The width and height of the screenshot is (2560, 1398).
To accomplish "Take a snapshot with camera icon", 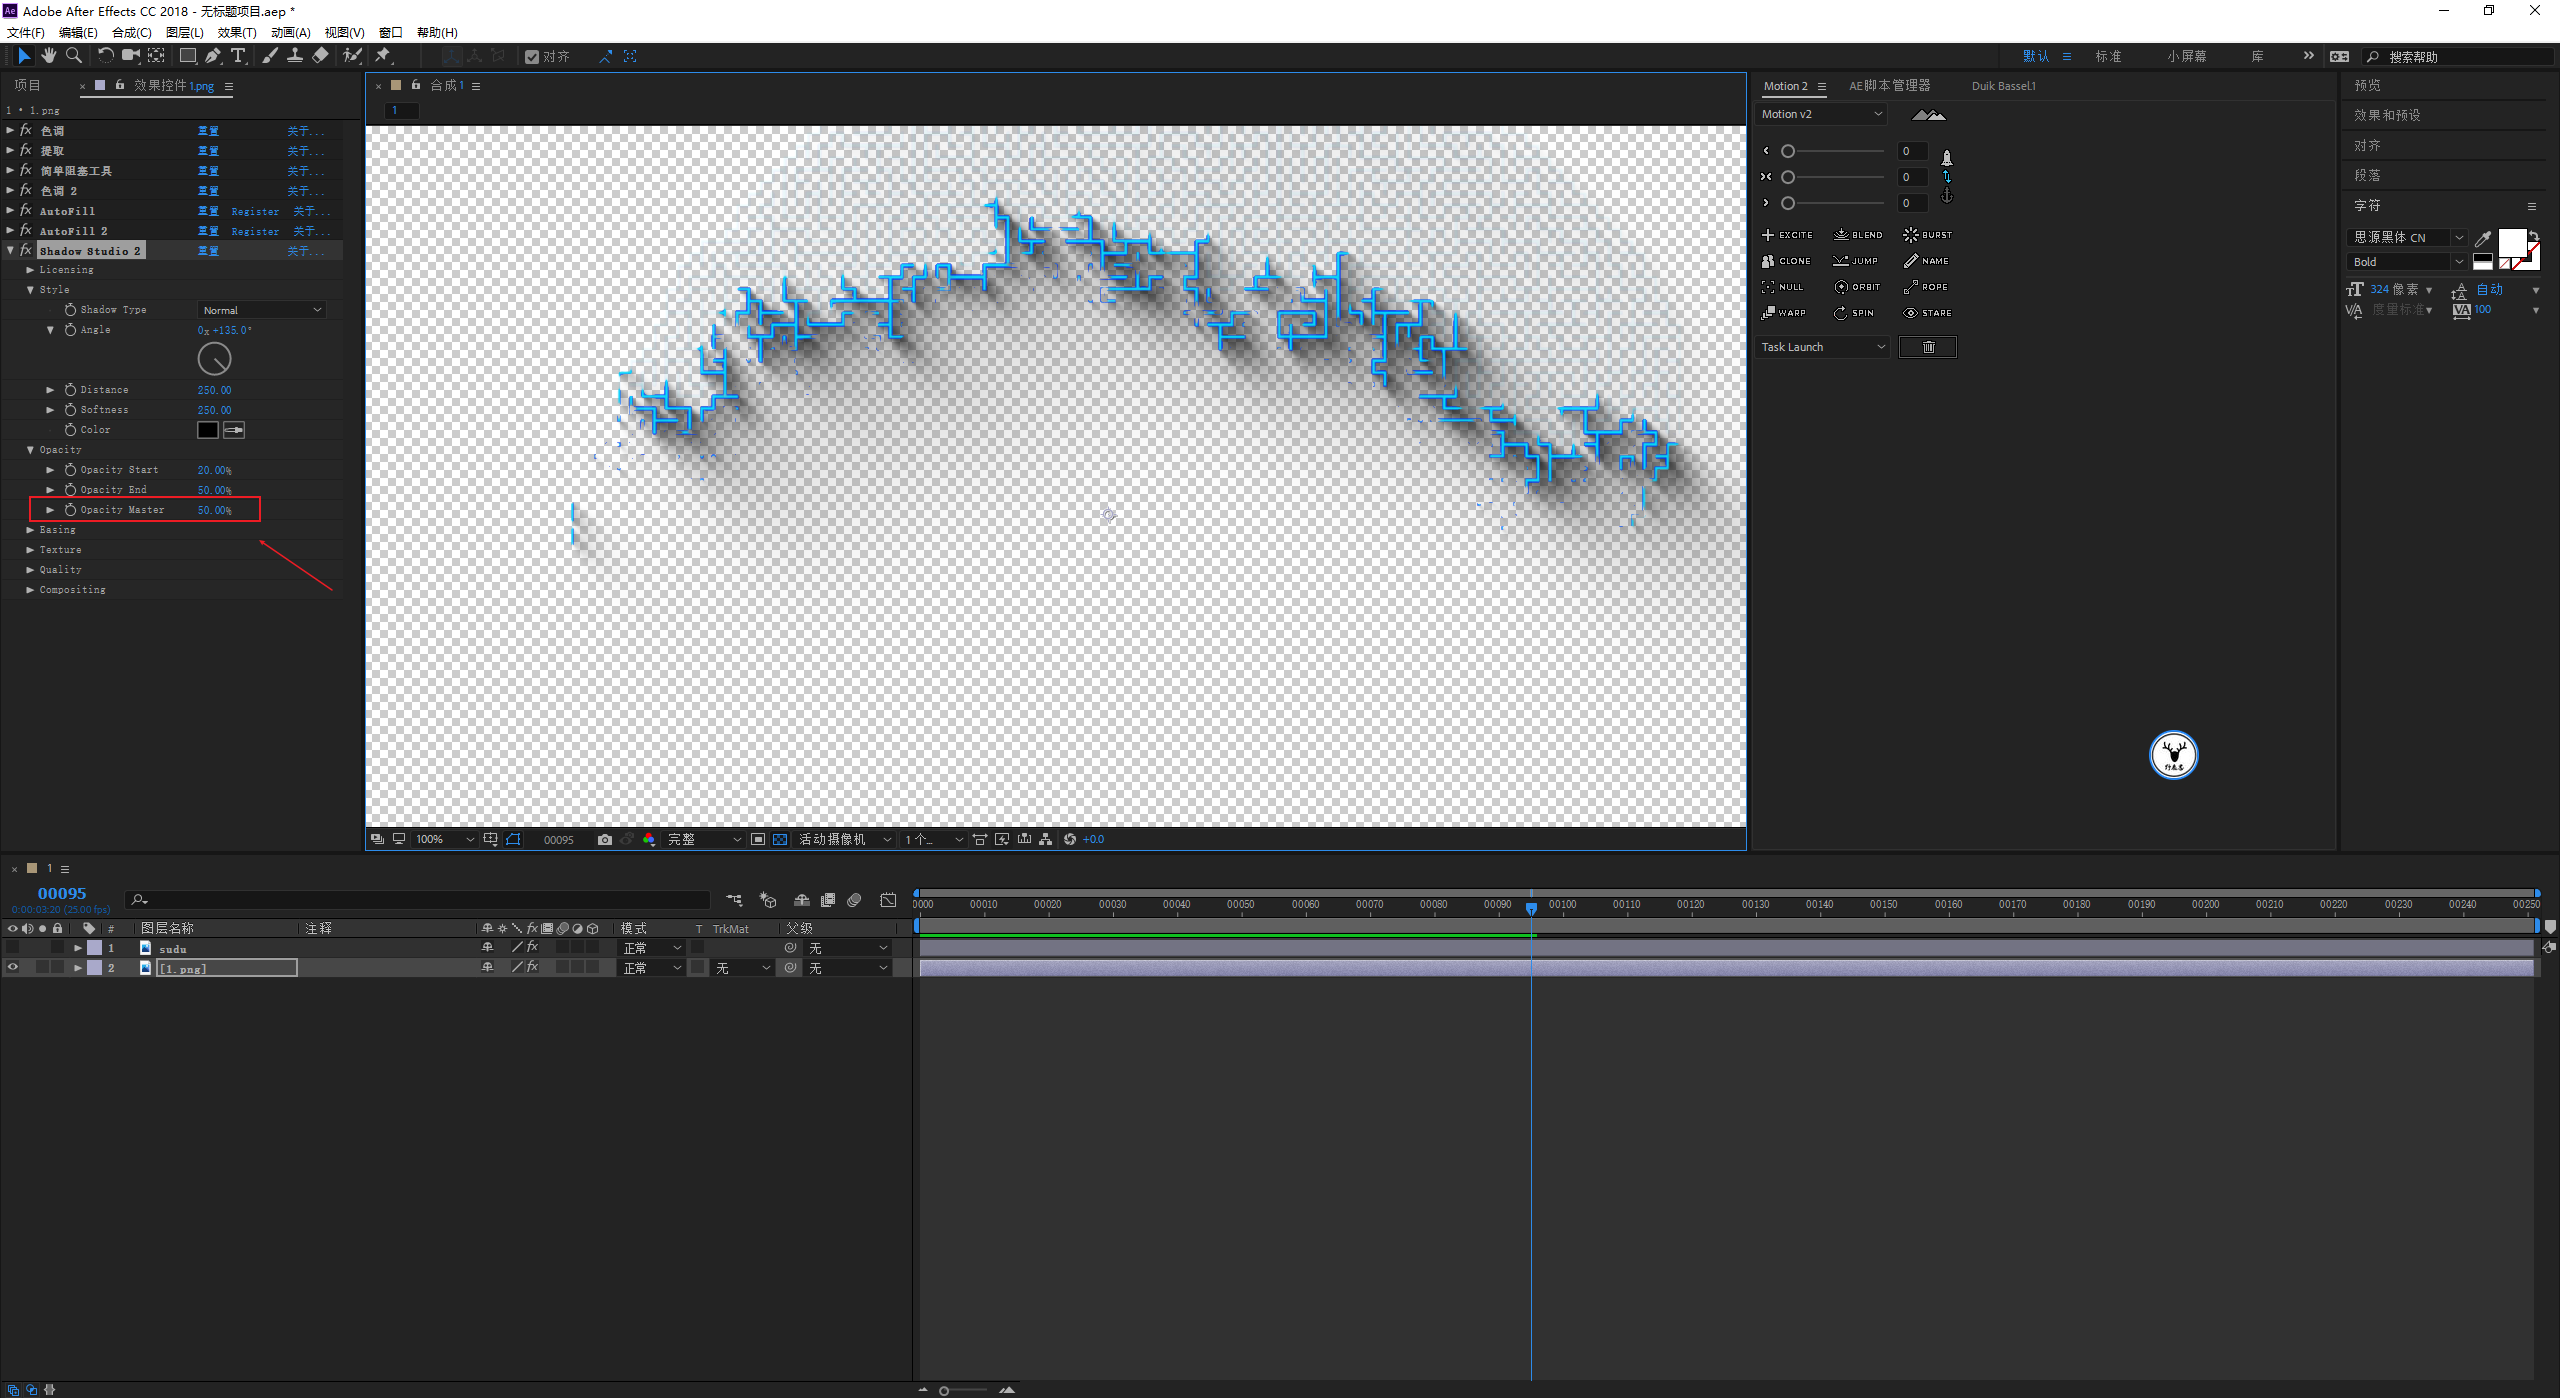I will [604, 840].
